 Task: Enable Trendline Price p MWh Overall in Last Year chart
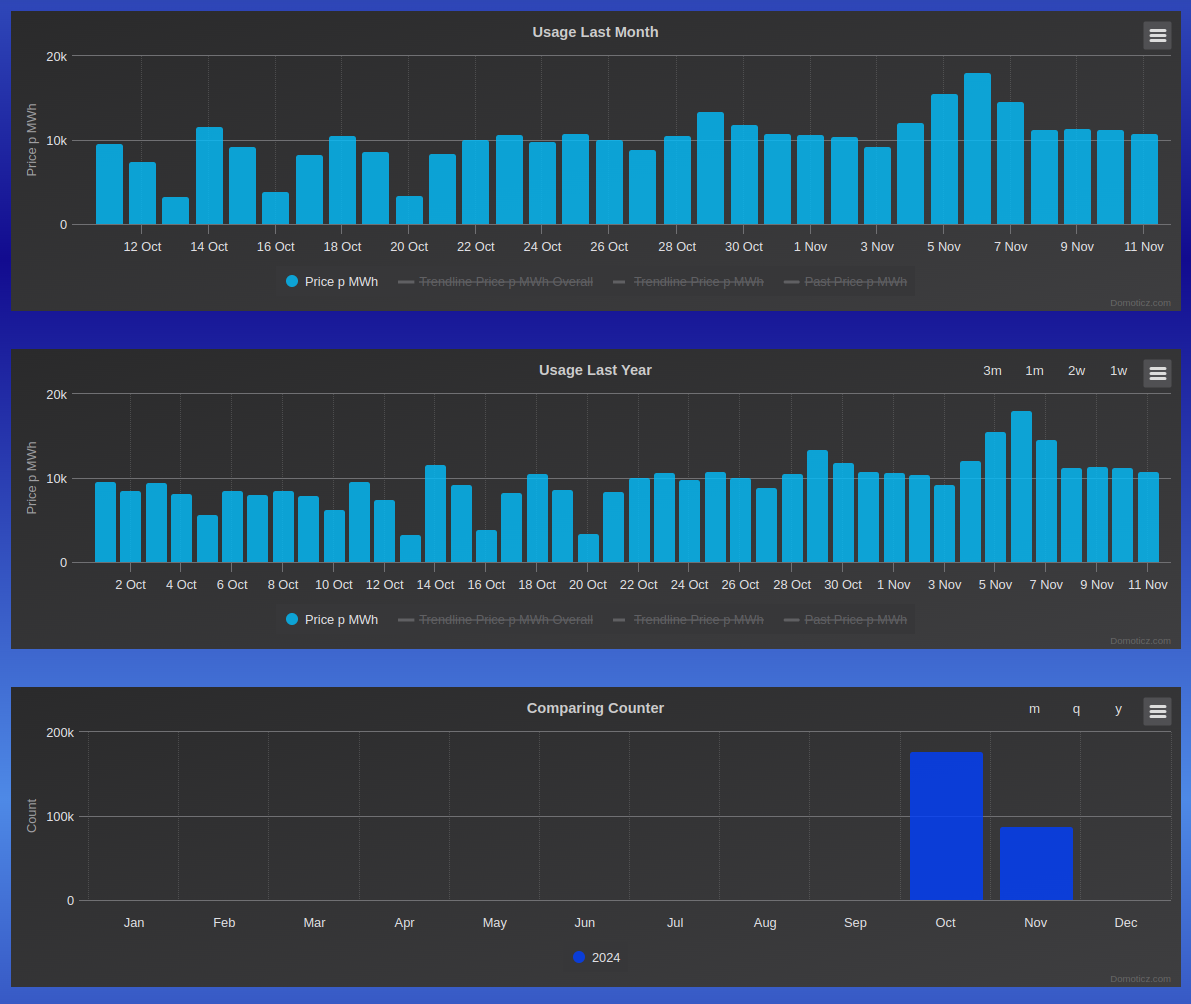495,620
